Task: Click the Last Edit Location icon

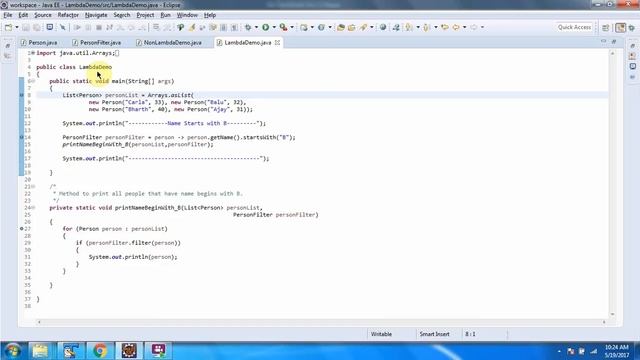Action: 445,27
